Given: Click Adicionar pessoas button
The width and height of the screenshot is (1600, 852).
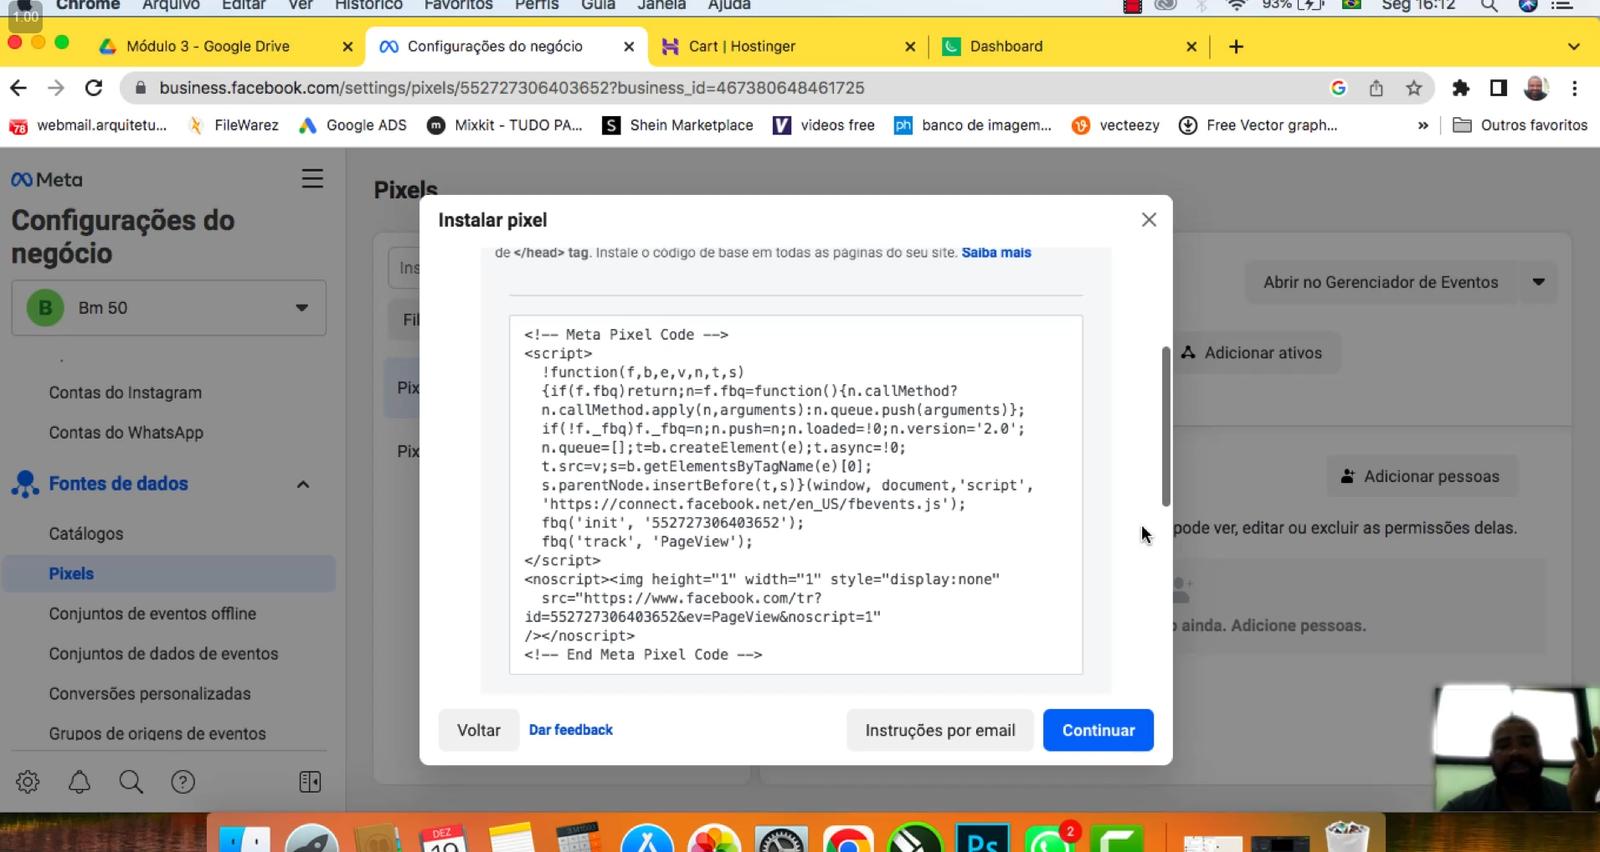Looking at the screenshot, I should click(1421, 476).
